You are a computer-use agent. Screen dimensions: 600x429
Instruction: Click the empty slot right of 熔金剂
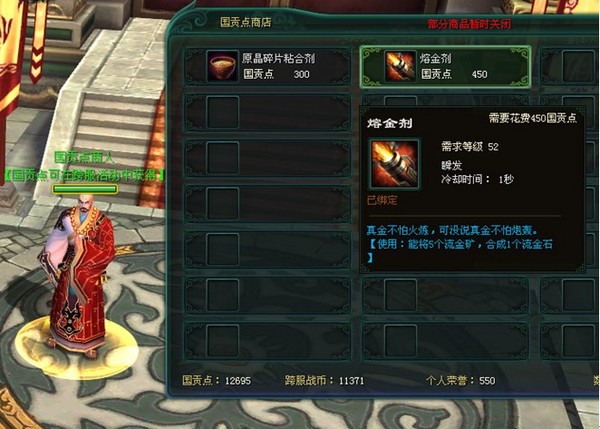pyautogui.click(x=578, y=67)
